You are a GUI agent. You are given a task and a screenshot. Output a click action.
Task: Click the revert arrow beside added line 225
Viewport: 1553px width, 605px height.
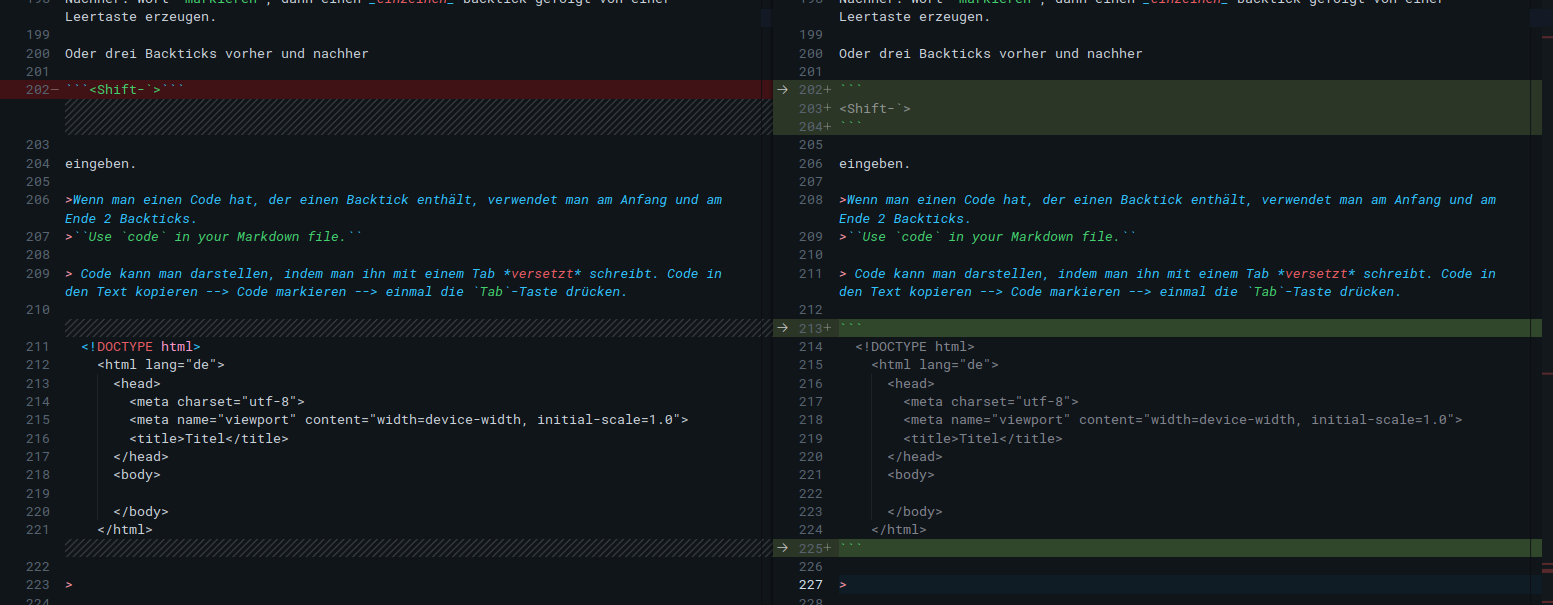(x=782, y=548)
